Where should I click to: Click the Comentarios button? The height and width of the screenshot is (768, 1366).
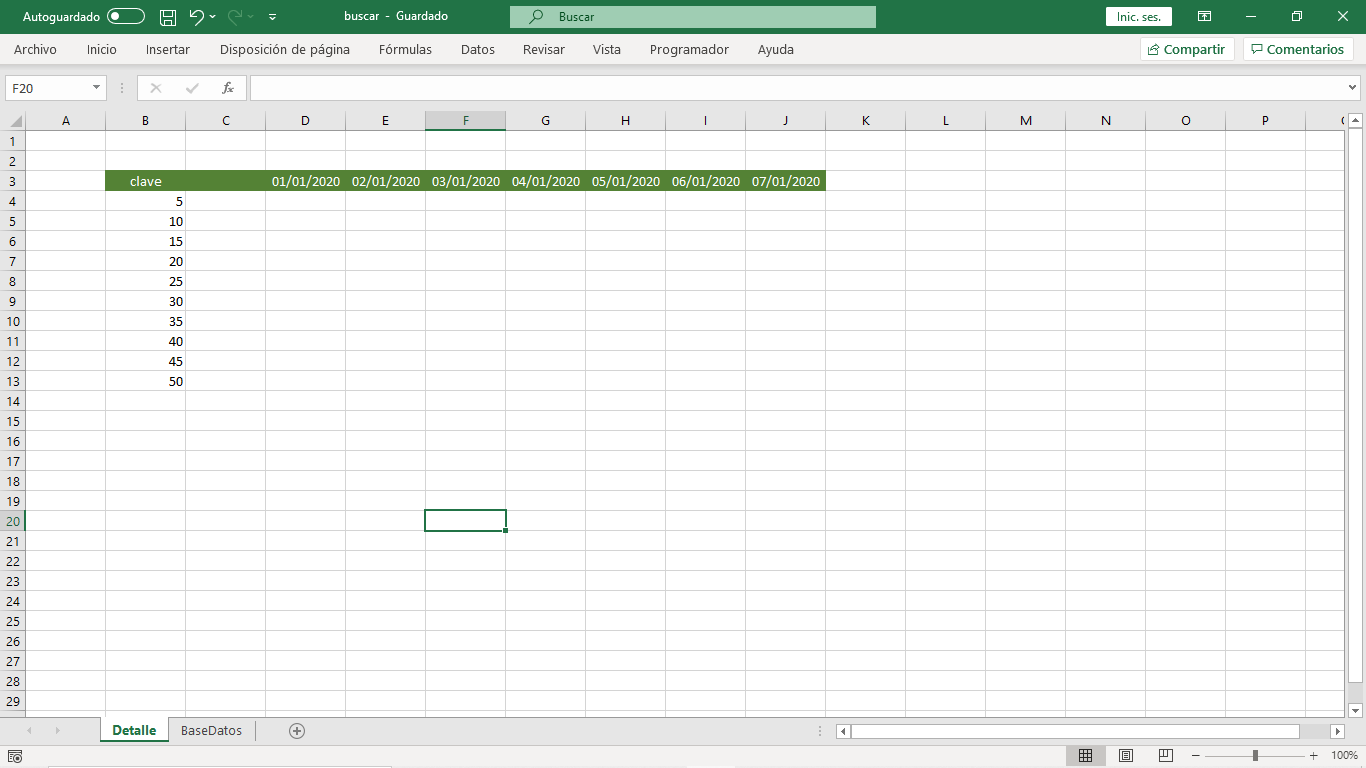(x=1298, y=49)
